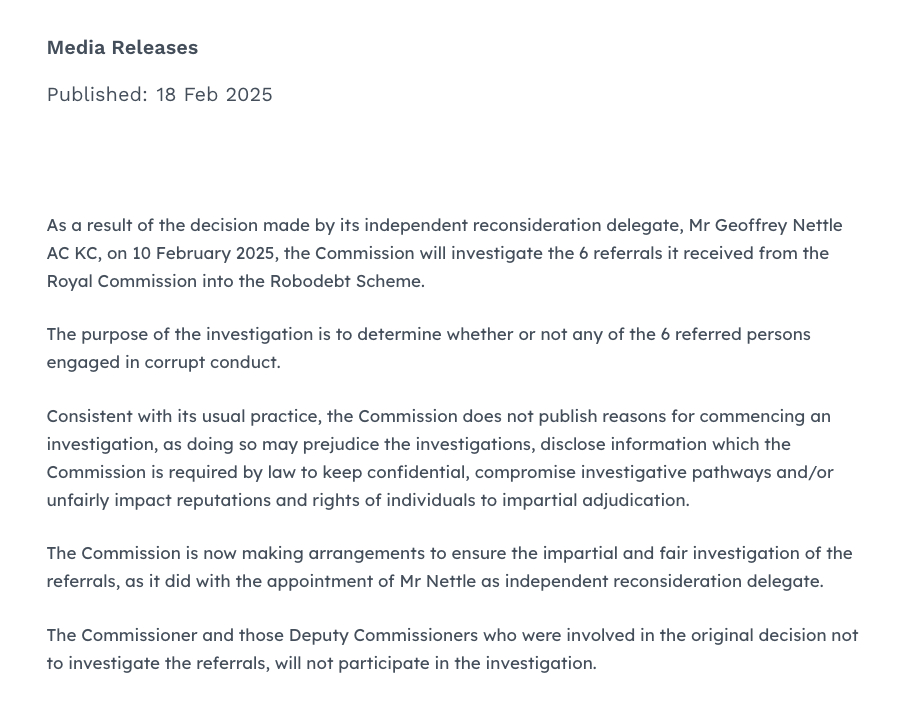Click the paragraph starting 'The Commissioner and those Deputy'

click(x=452, y=636)
